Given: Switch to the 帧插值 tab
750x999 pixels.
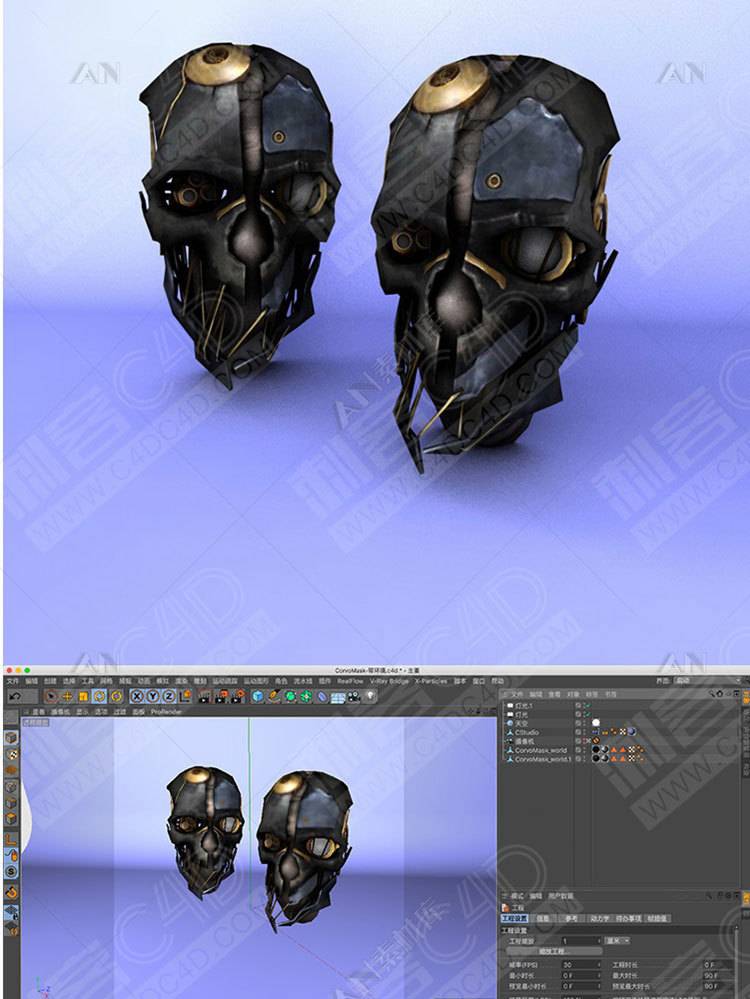Looking at the screenshot, I should (x=658, y=919).
